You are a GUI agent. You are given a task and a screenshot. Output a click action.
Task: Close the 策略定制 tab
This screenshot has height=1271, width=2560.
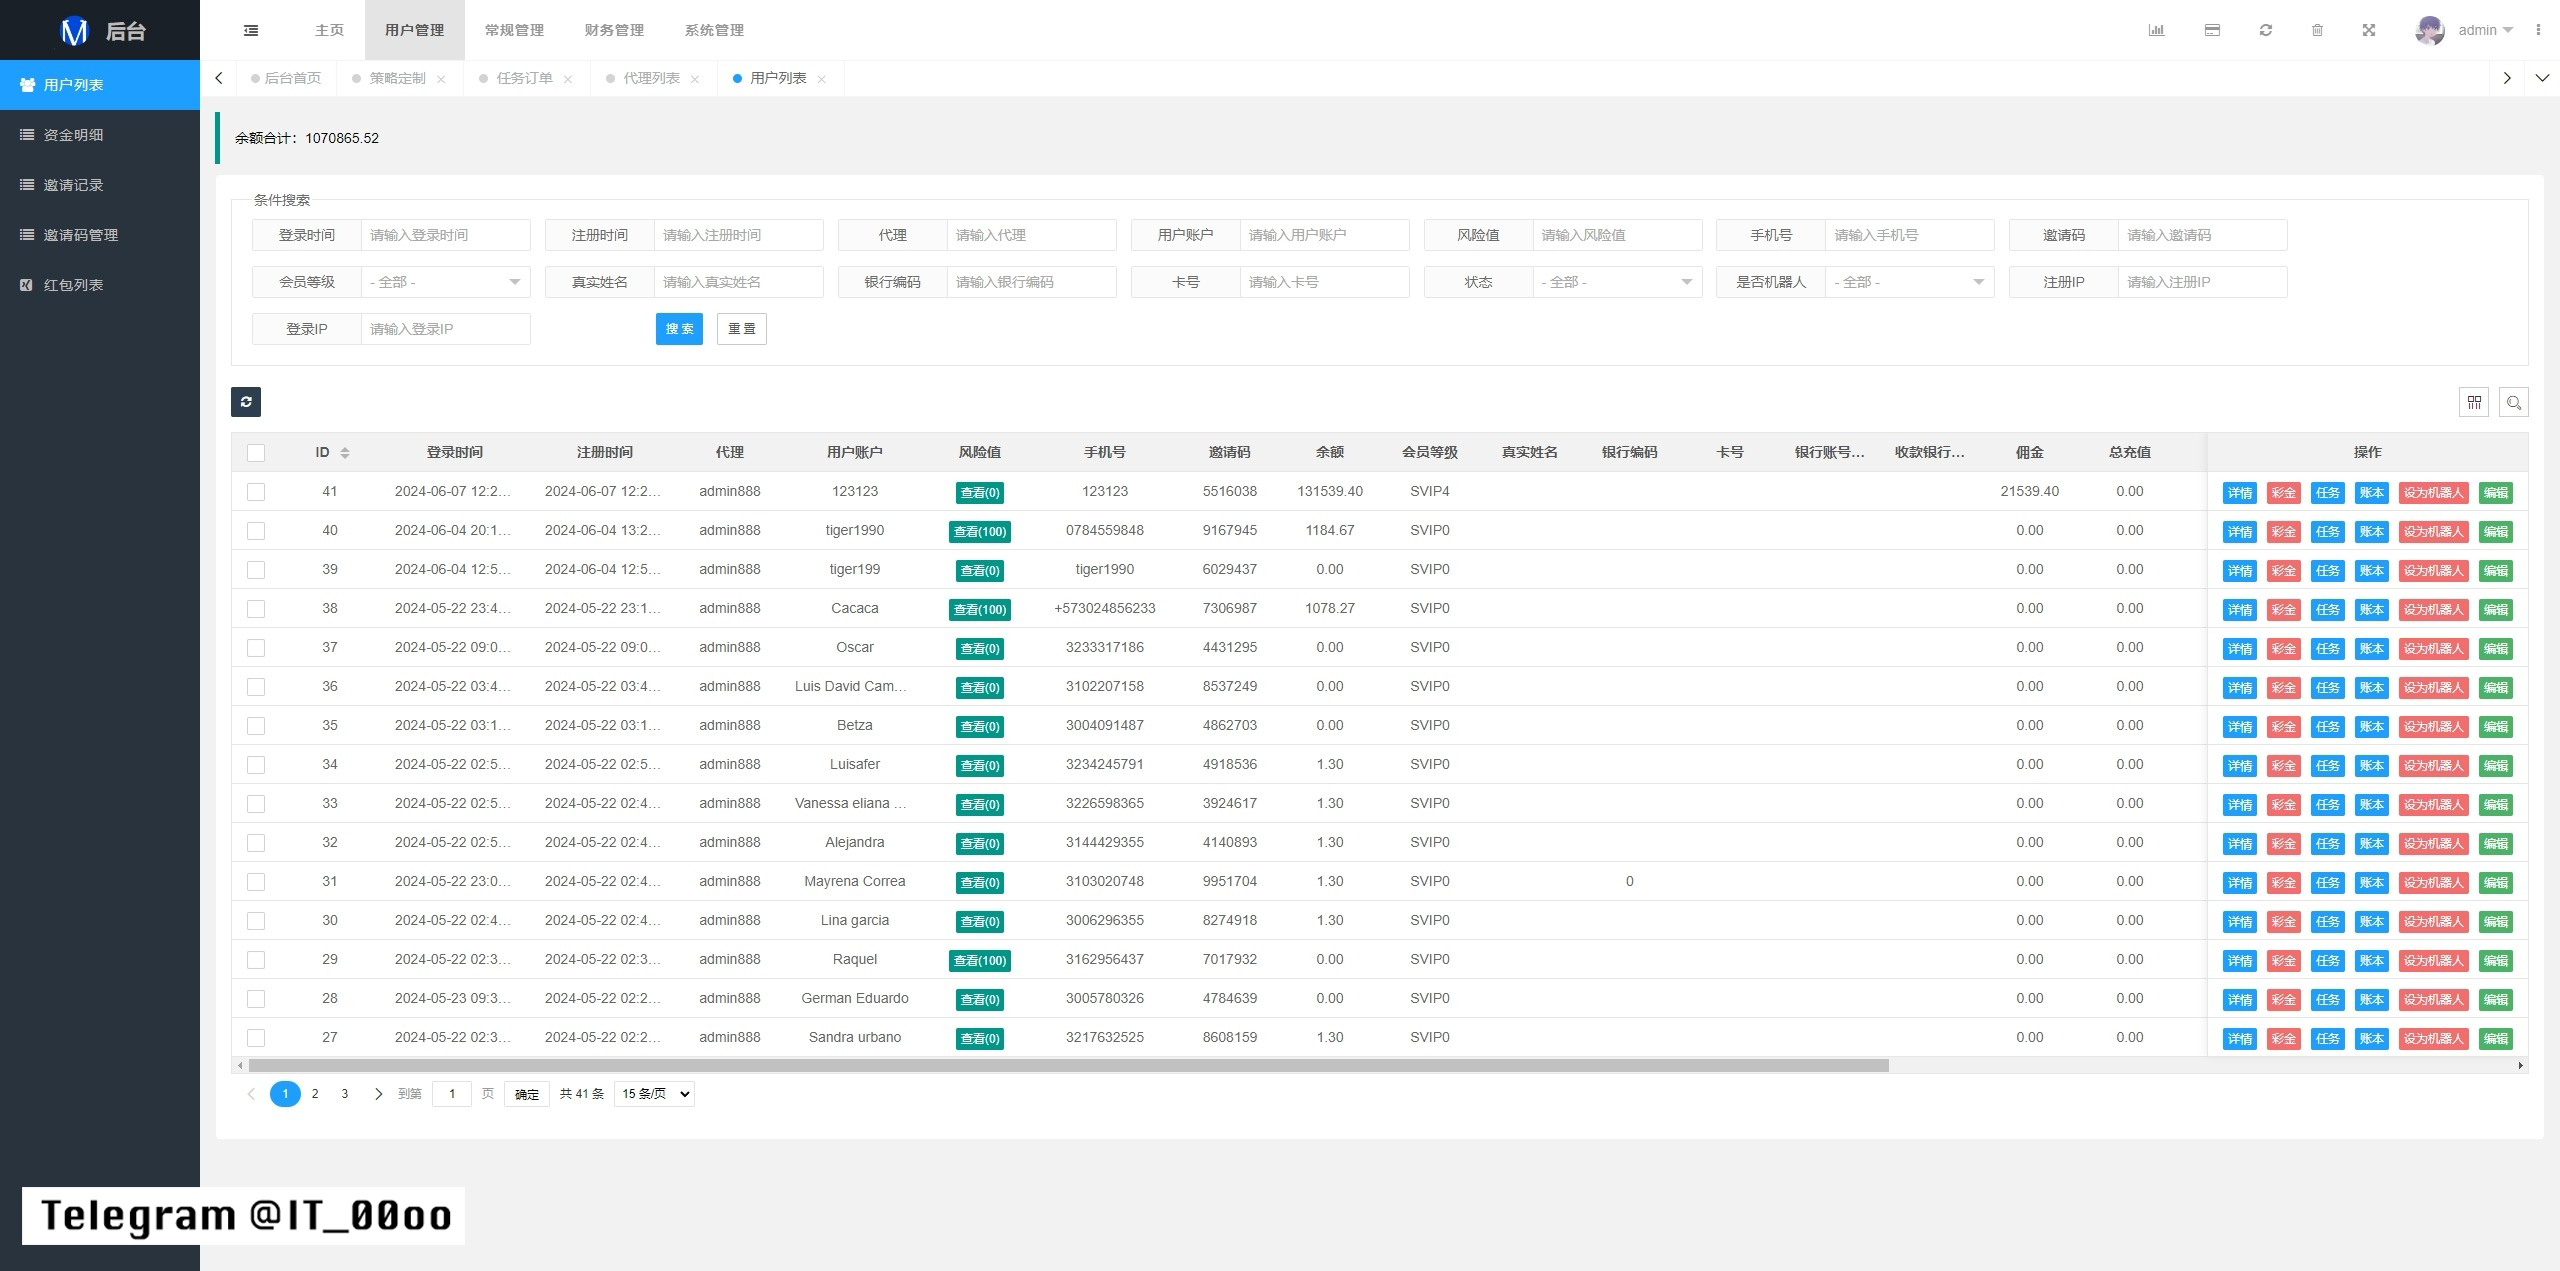[x=441, y=79]
